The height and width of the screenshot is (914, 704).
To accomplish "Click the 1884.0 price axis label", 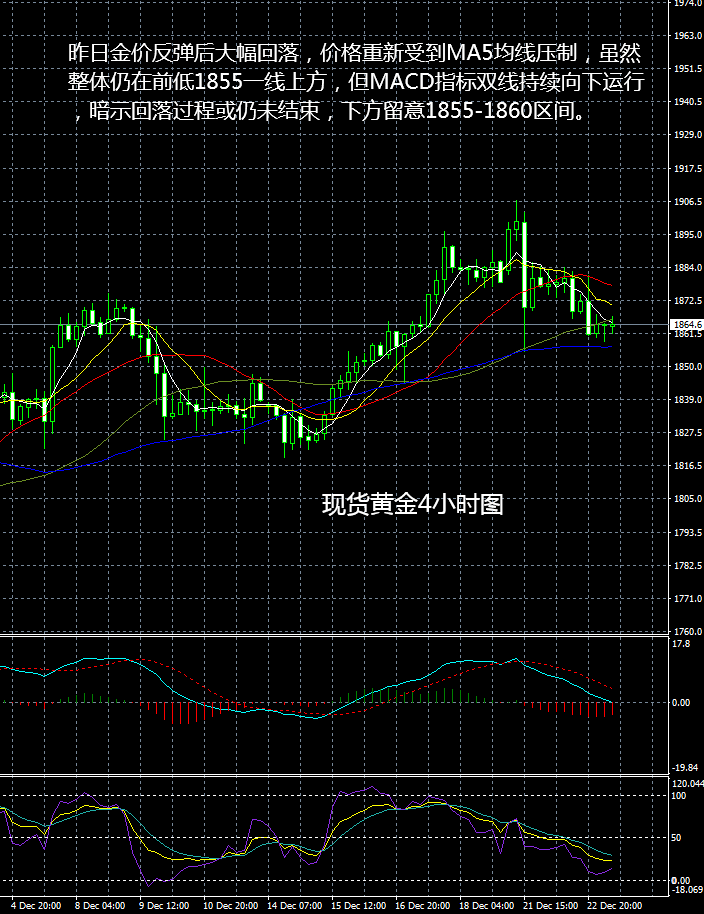I will tap(688, 268).
